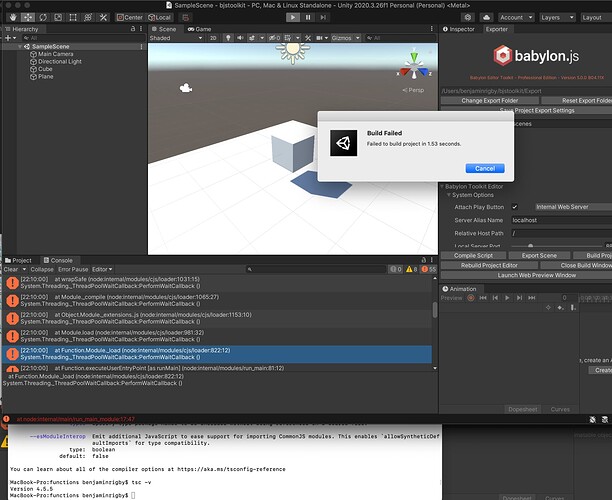Open the Layout dropdown
Screen dimensions: 612x500
(595, 17)
